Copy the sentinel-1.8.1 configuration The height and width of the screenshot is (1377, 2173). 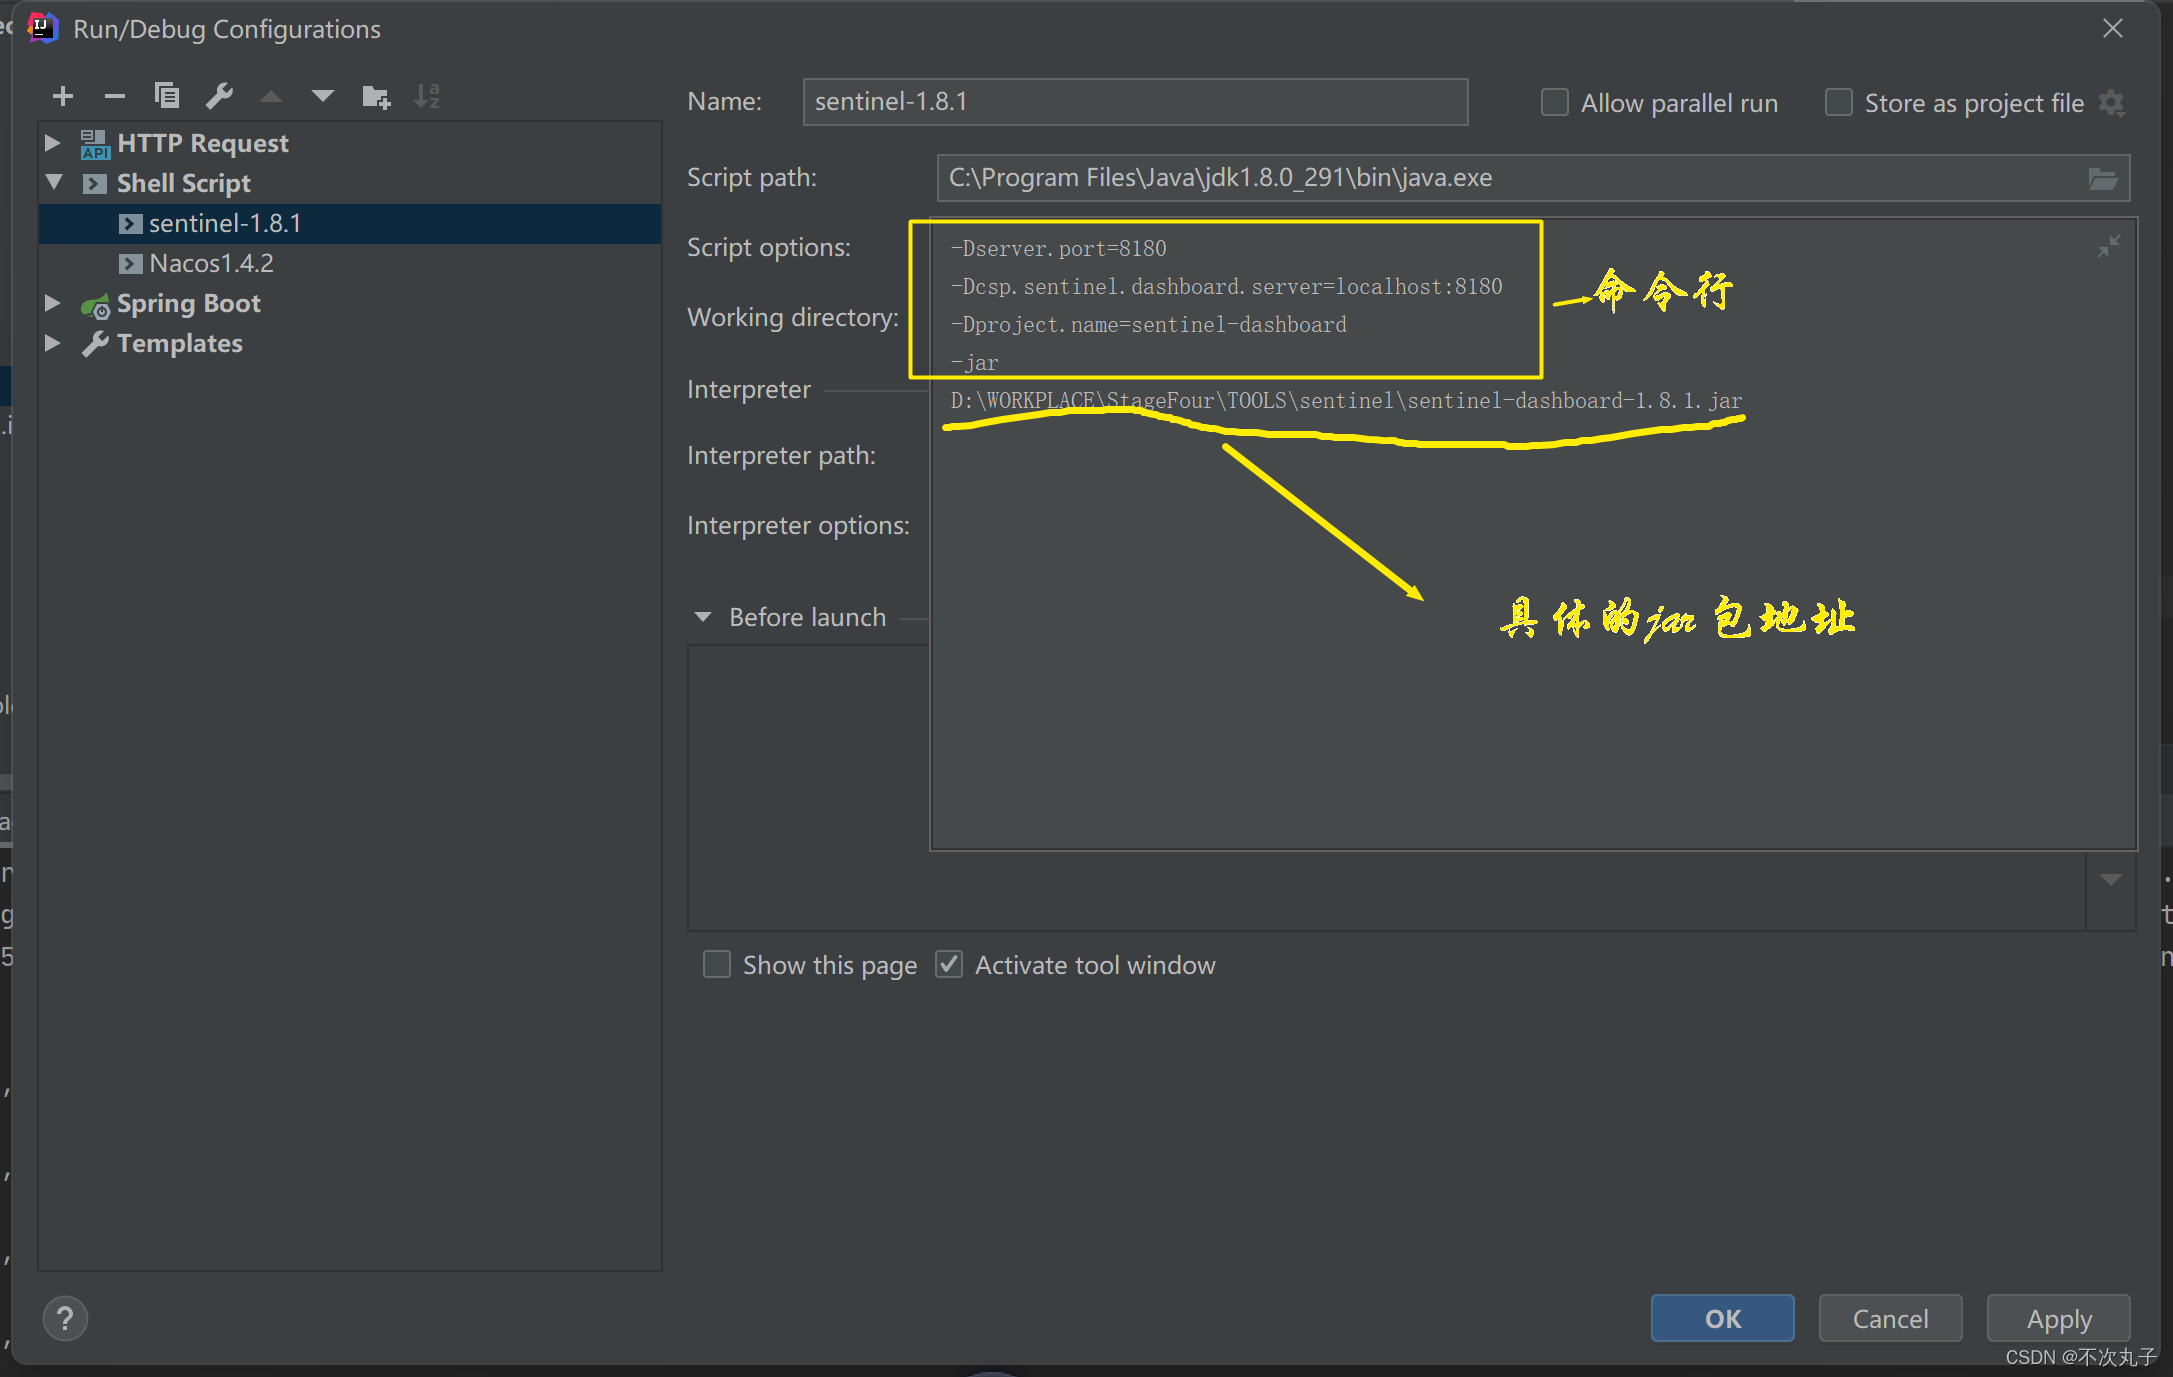click(167, 96)
